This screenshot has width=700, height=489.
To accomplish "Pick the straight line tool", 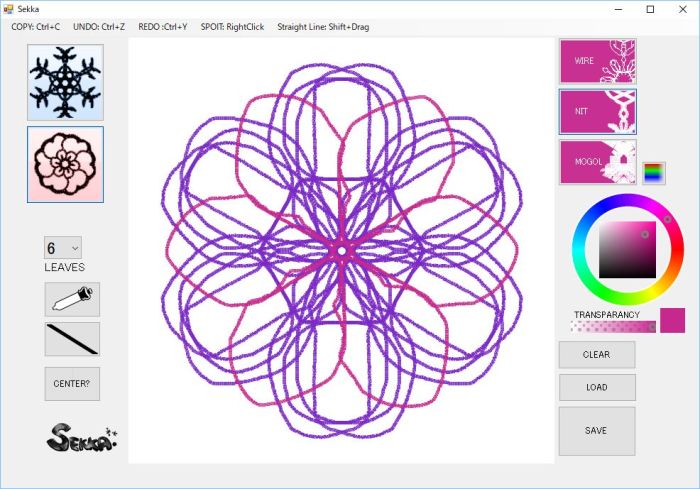I will (72, 339).
